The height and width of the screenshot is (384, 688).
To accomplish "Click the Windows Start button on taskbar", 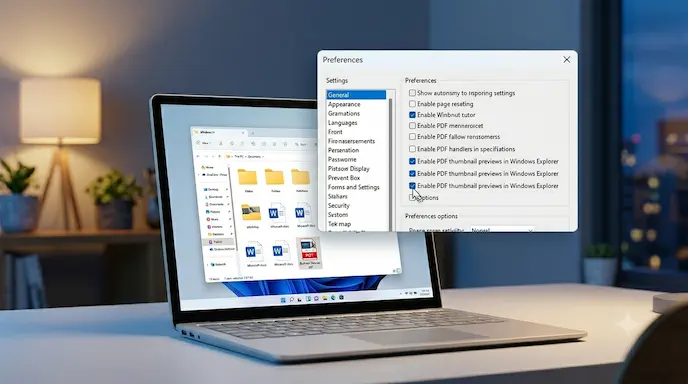I will (x=283, y=300).
